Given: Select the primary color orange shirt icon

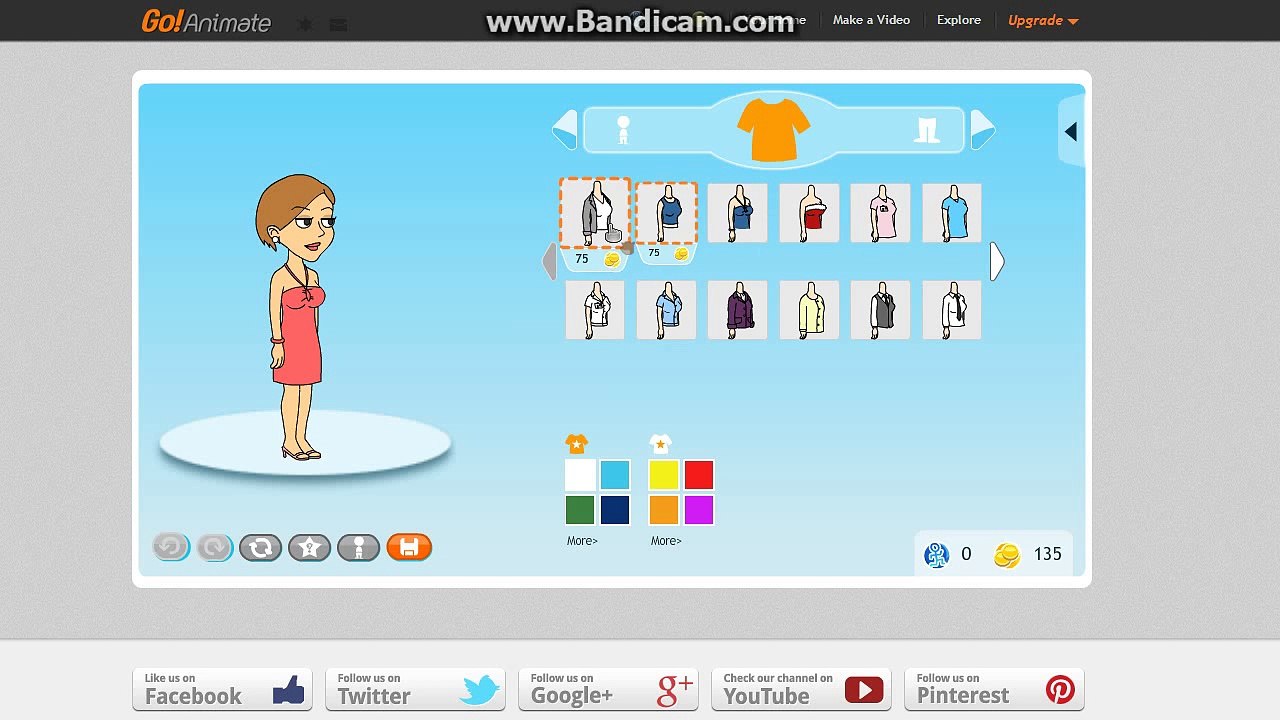Looking at the screenshot, I should (x=577, y=444).
